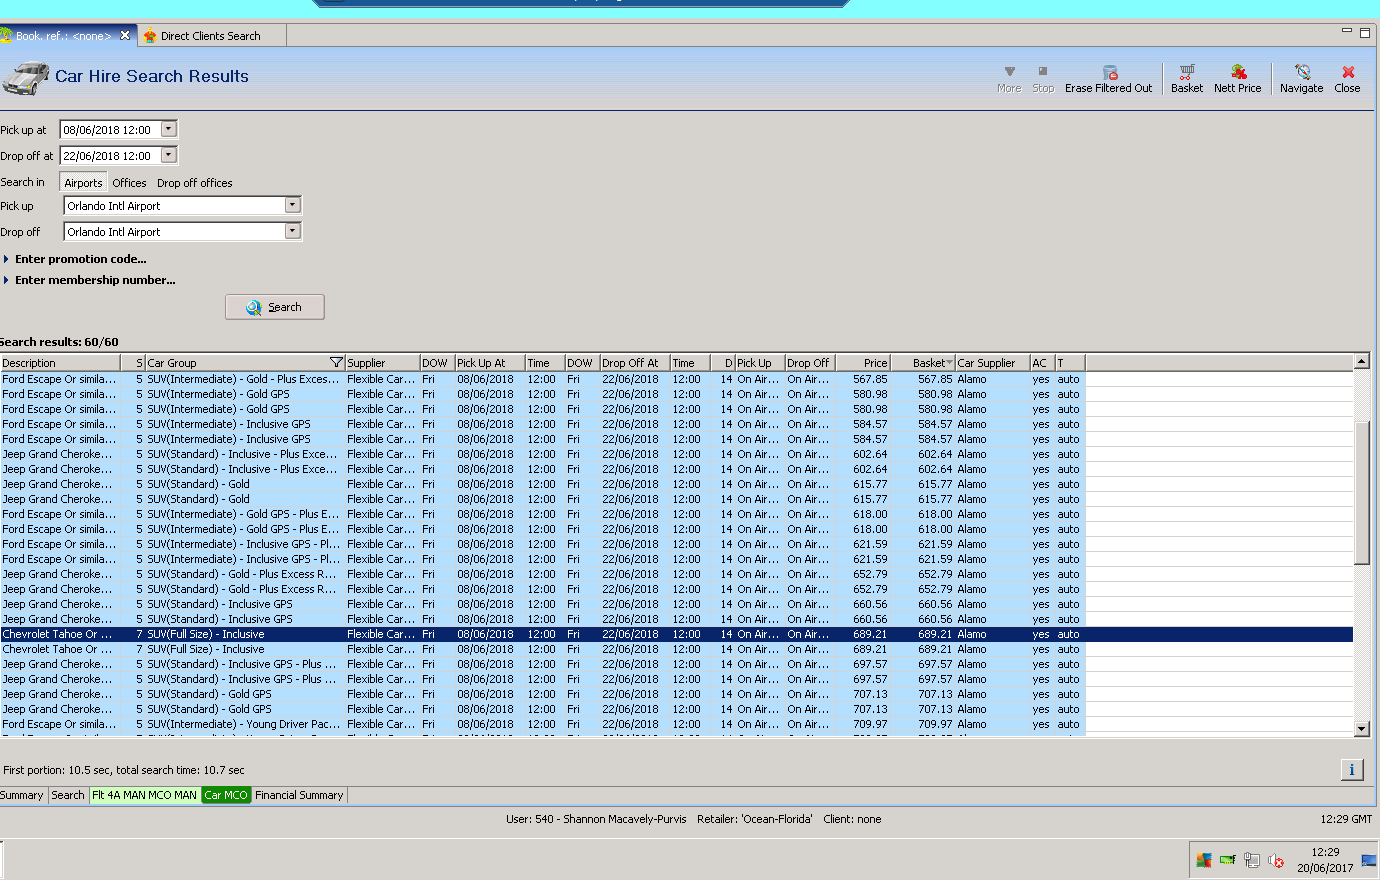Click the red Close toolbar icon
Image resolution: width=1380 pixels, height=880 pixels.
point(1348,72)
